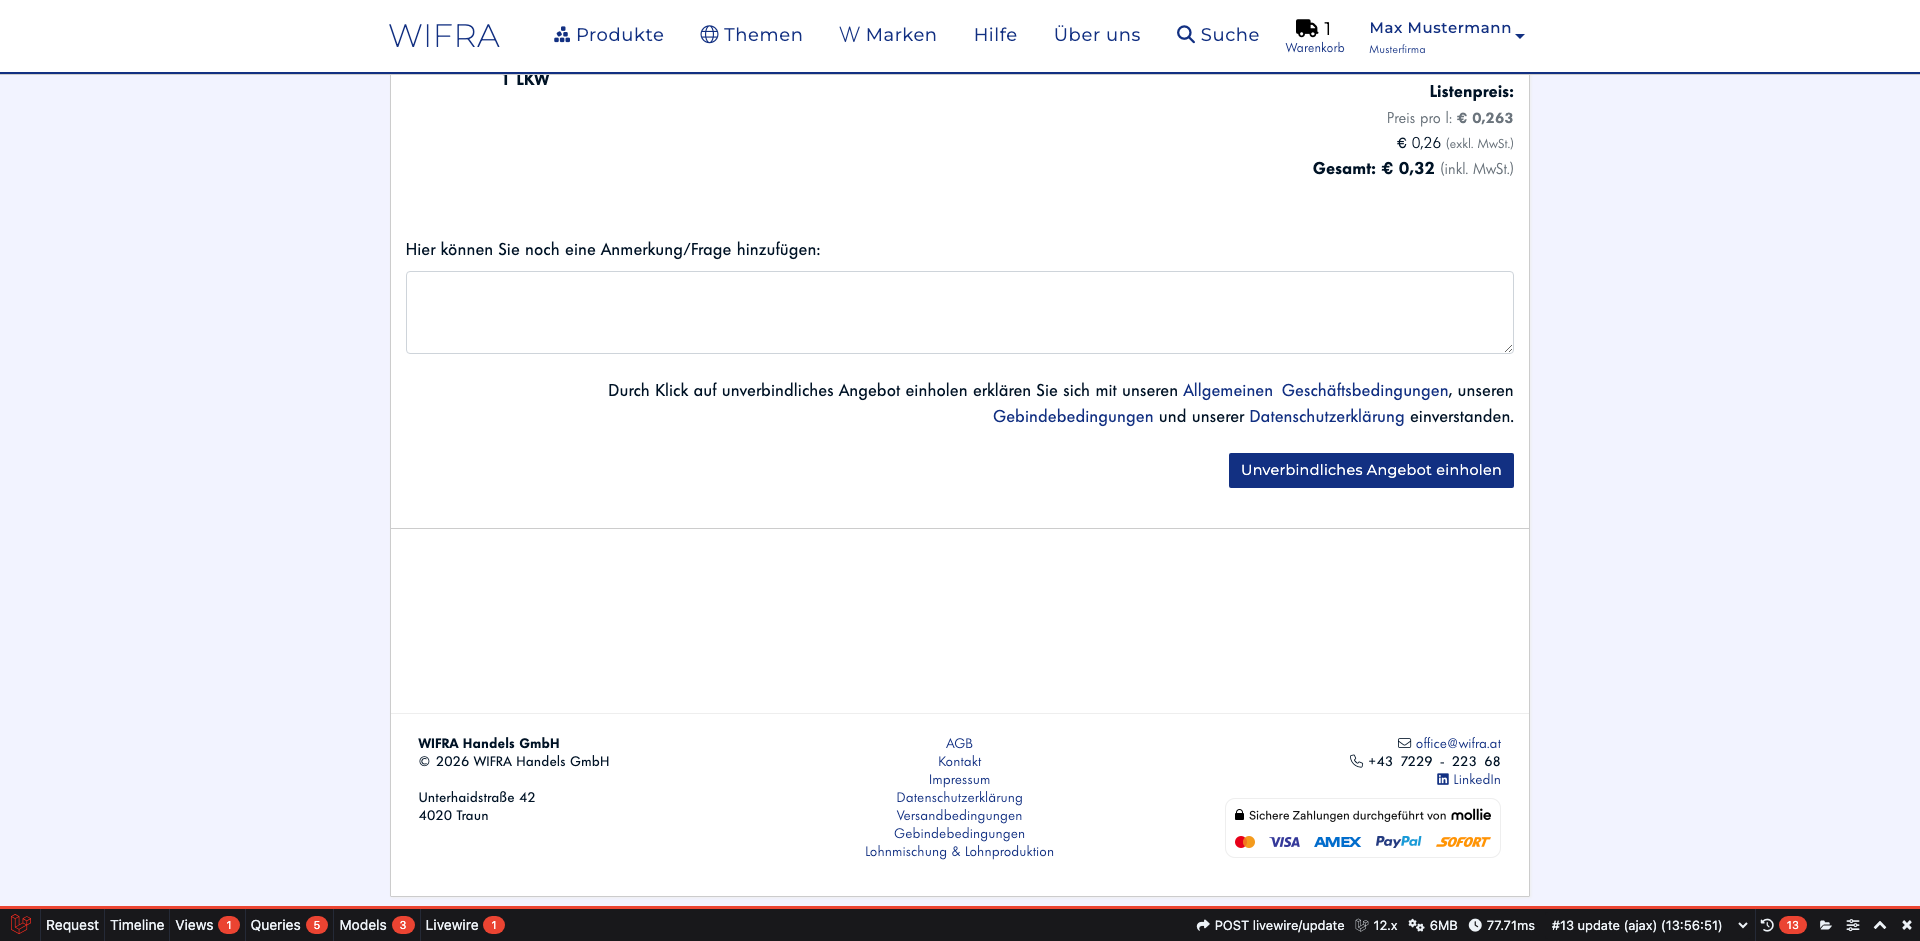Open the Timeline tab in the debugbar
This screenshot has height=941, width=1920.
click(x=137, y=925)
